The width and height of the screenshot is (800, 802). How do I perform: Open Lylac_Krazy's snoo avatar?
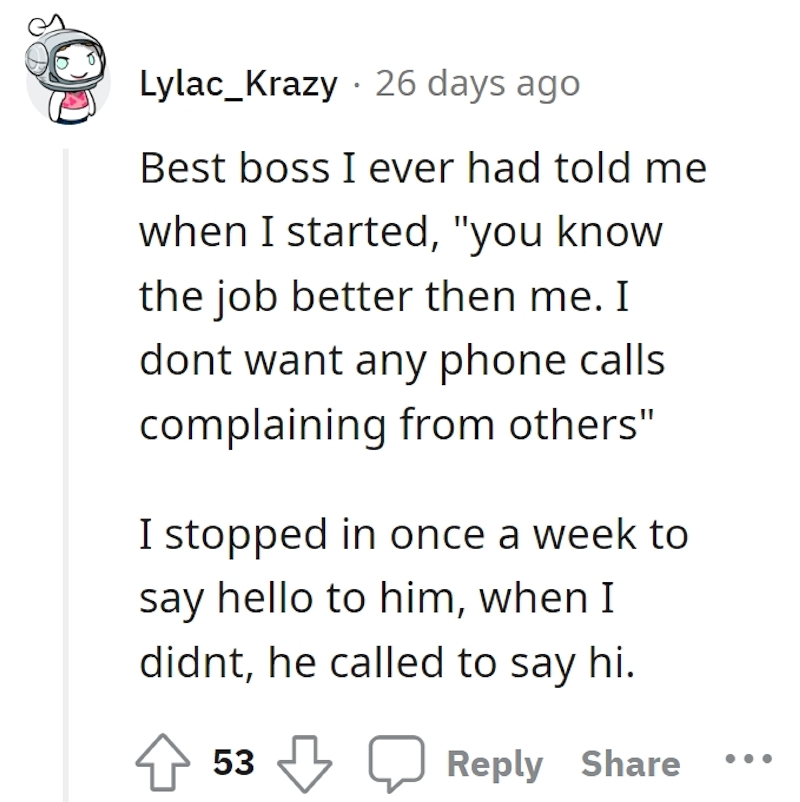pyautogui.click(x=65, y=69)
